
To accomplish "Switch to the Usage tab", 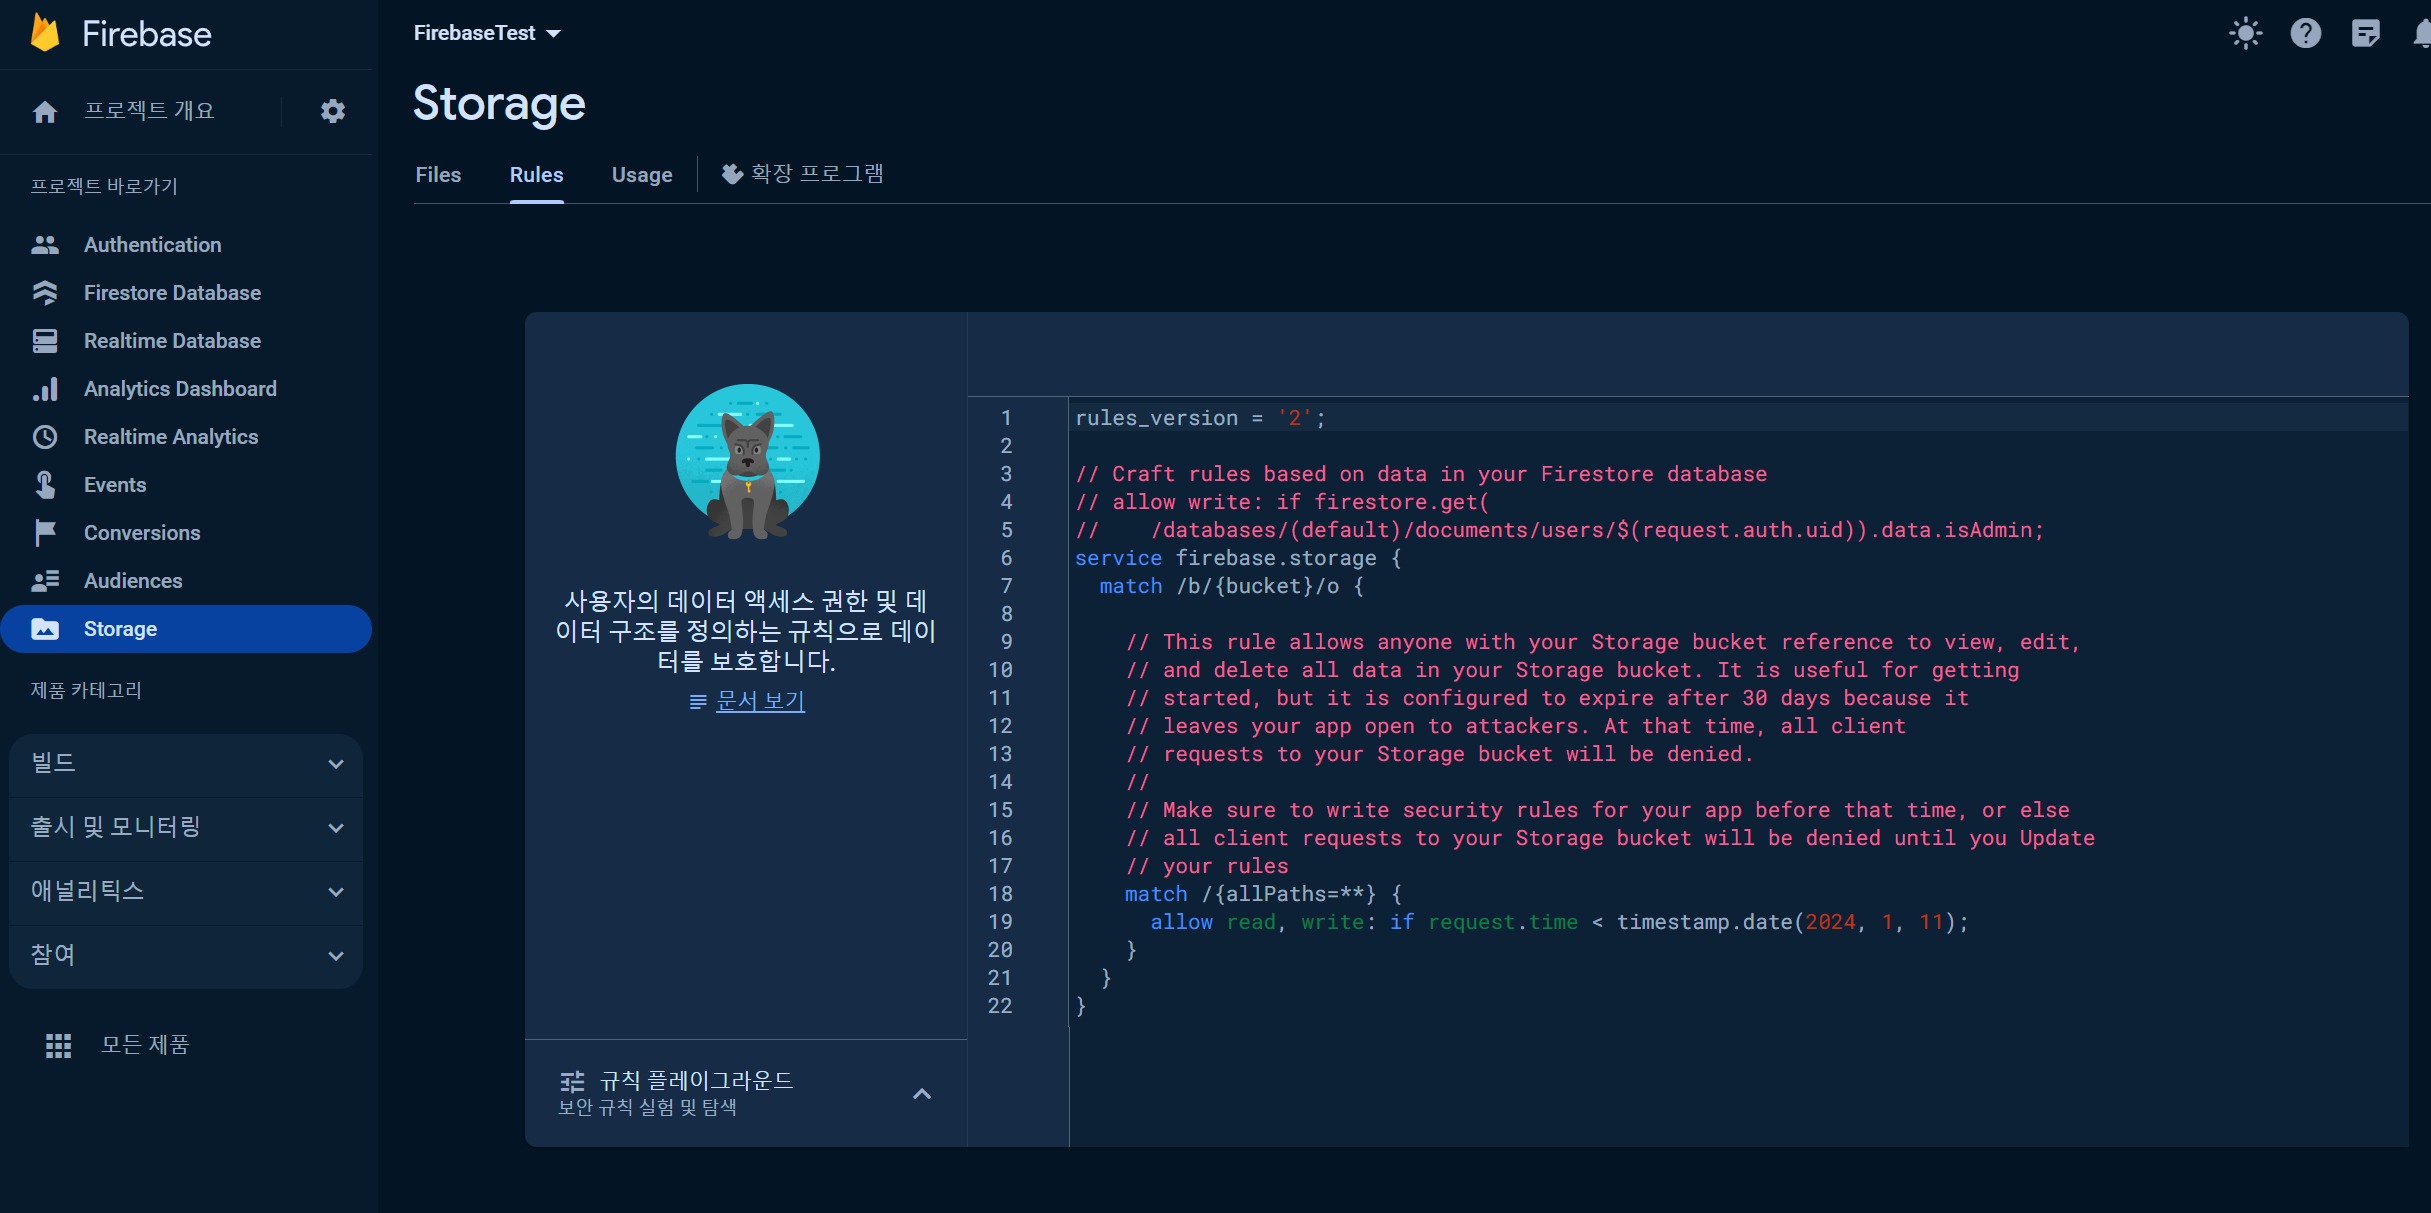I will pyautogui.click(x=642, y=175).
